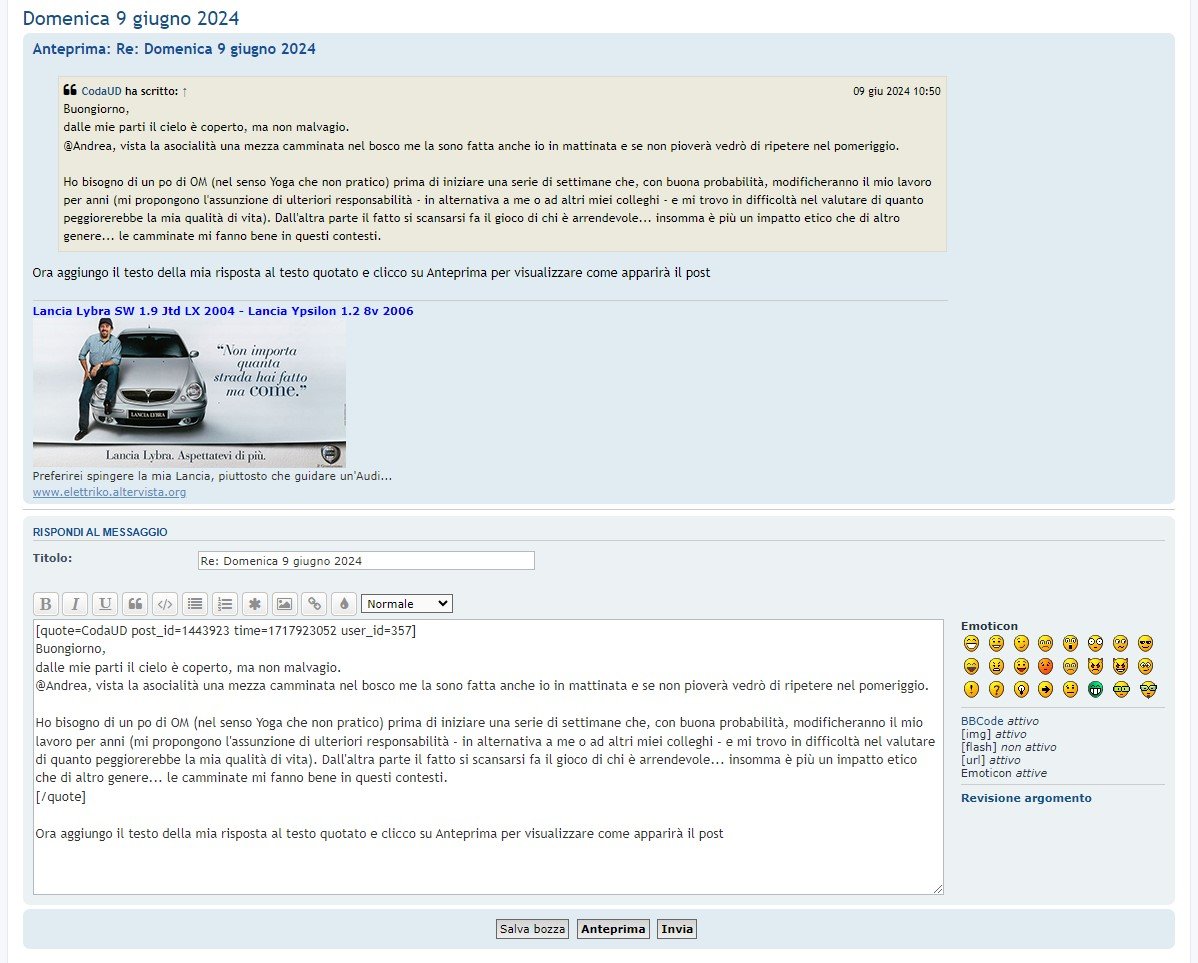Submit the reply with the Invia button
The height and width of the screenshot is (963, 1198).
point(677,929)
